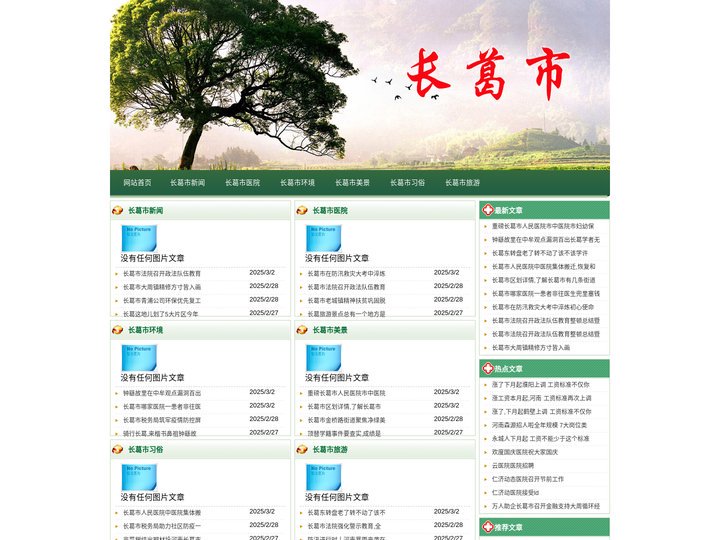Screen dimensions: 720x540
Task: Click the No Picture thumbnail under 长葛市习俗
Action: coord(139,477)
